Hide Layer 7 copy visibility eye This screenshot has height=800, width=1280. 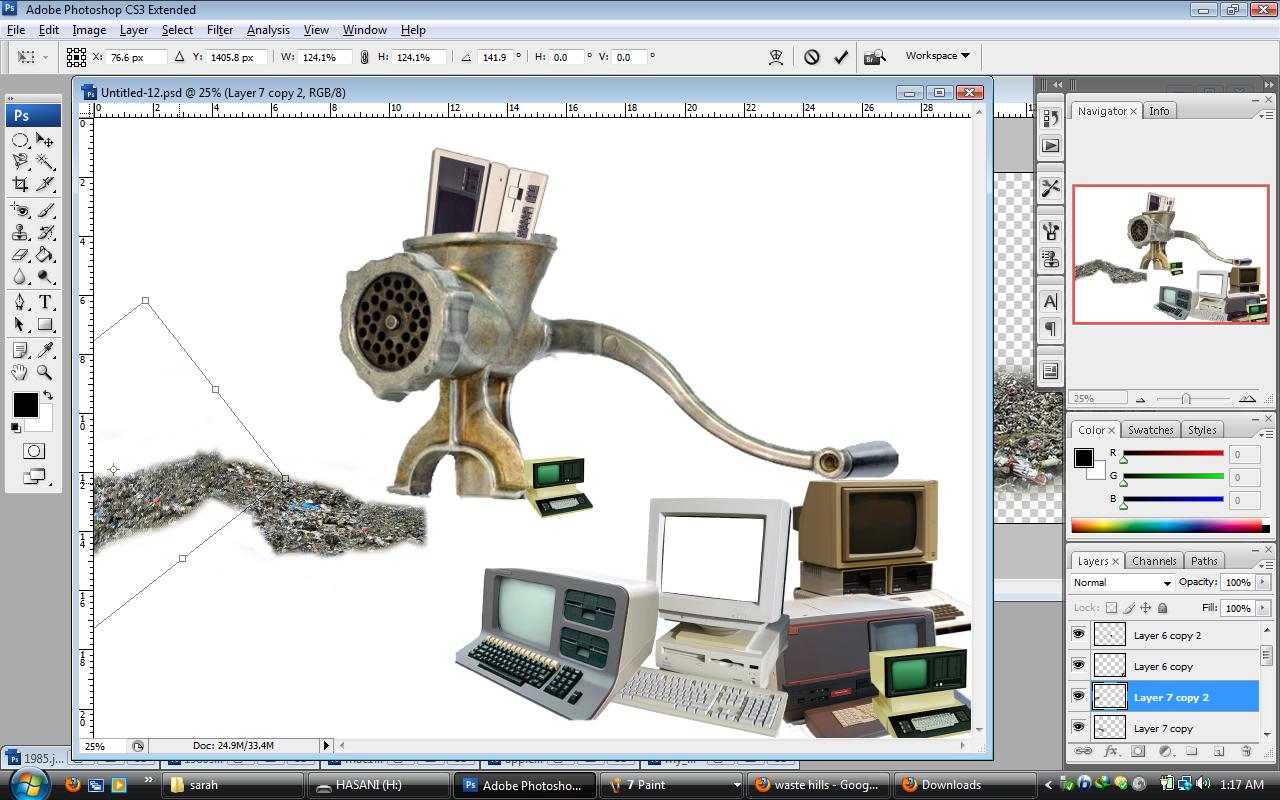[1078, 728]
